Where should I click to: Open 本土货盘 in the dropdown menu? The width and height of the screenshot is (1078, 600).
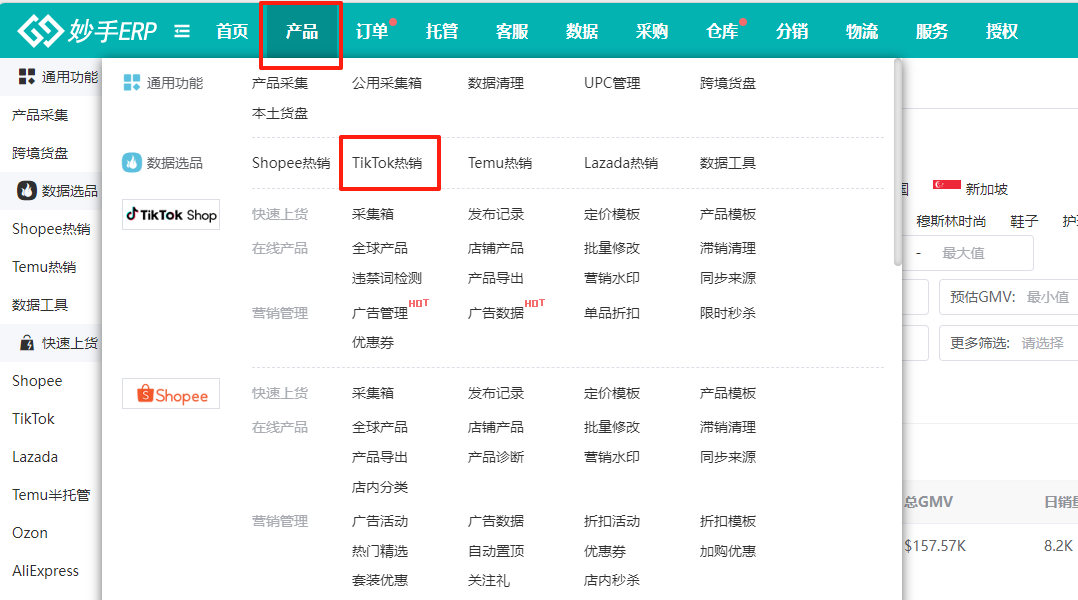click(x=280, y=113)
